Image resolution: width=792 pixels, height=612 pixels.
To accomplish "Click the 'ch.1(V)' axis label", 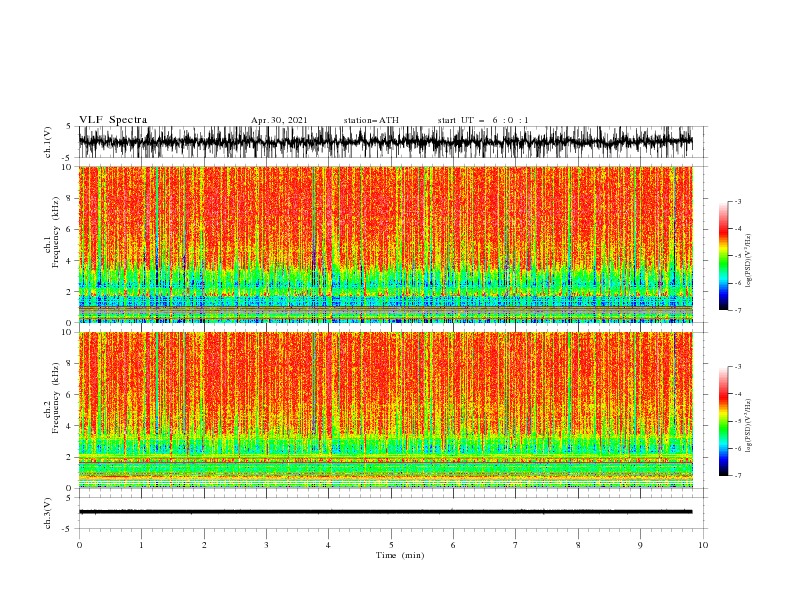I will 48,143.
